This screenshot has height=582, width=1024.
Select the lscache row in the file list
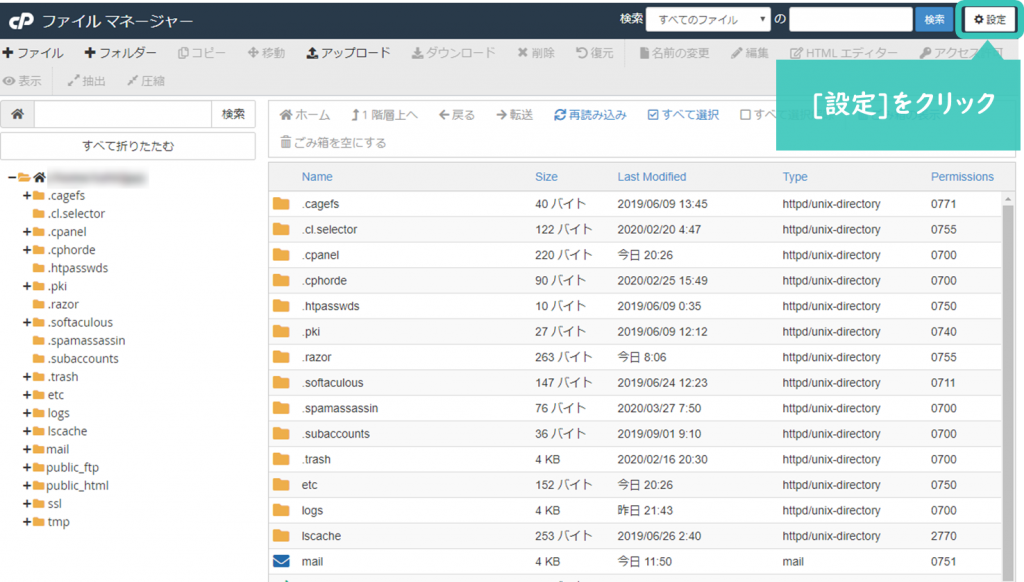[x=635, y=536]
